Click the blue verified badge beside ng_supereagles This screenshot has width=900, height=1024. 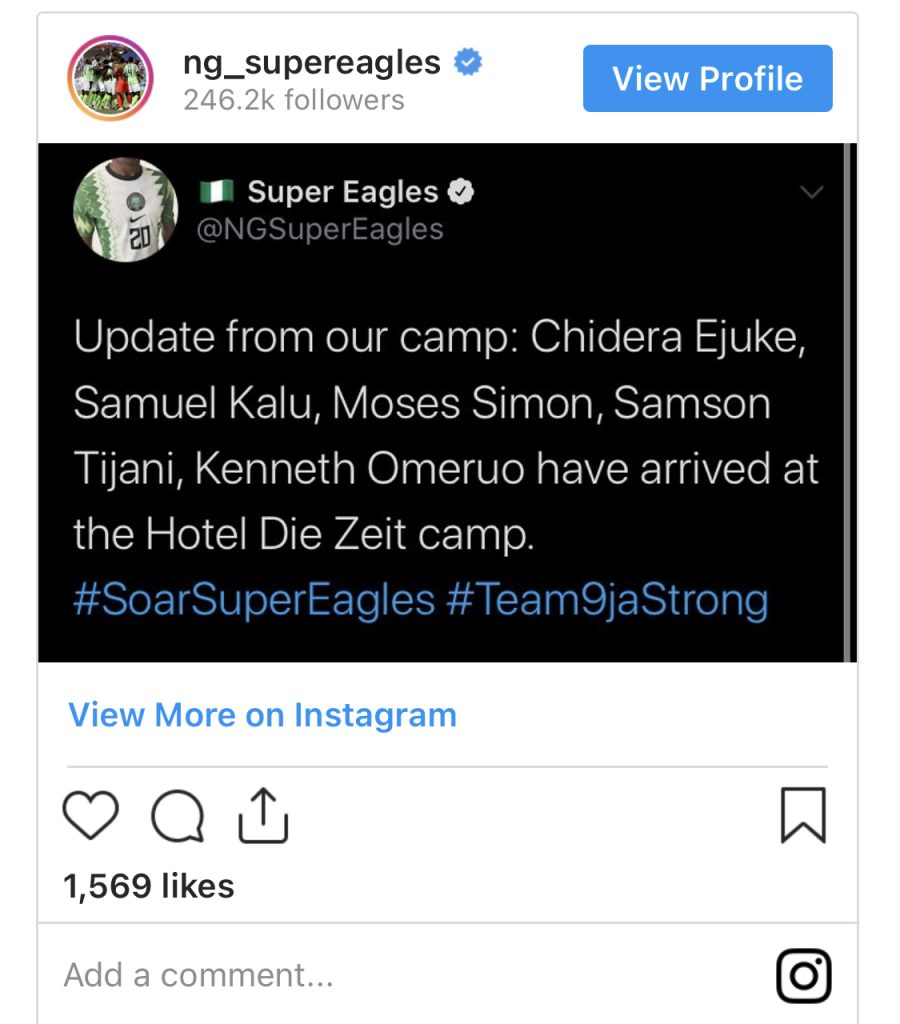coord(468,63)
